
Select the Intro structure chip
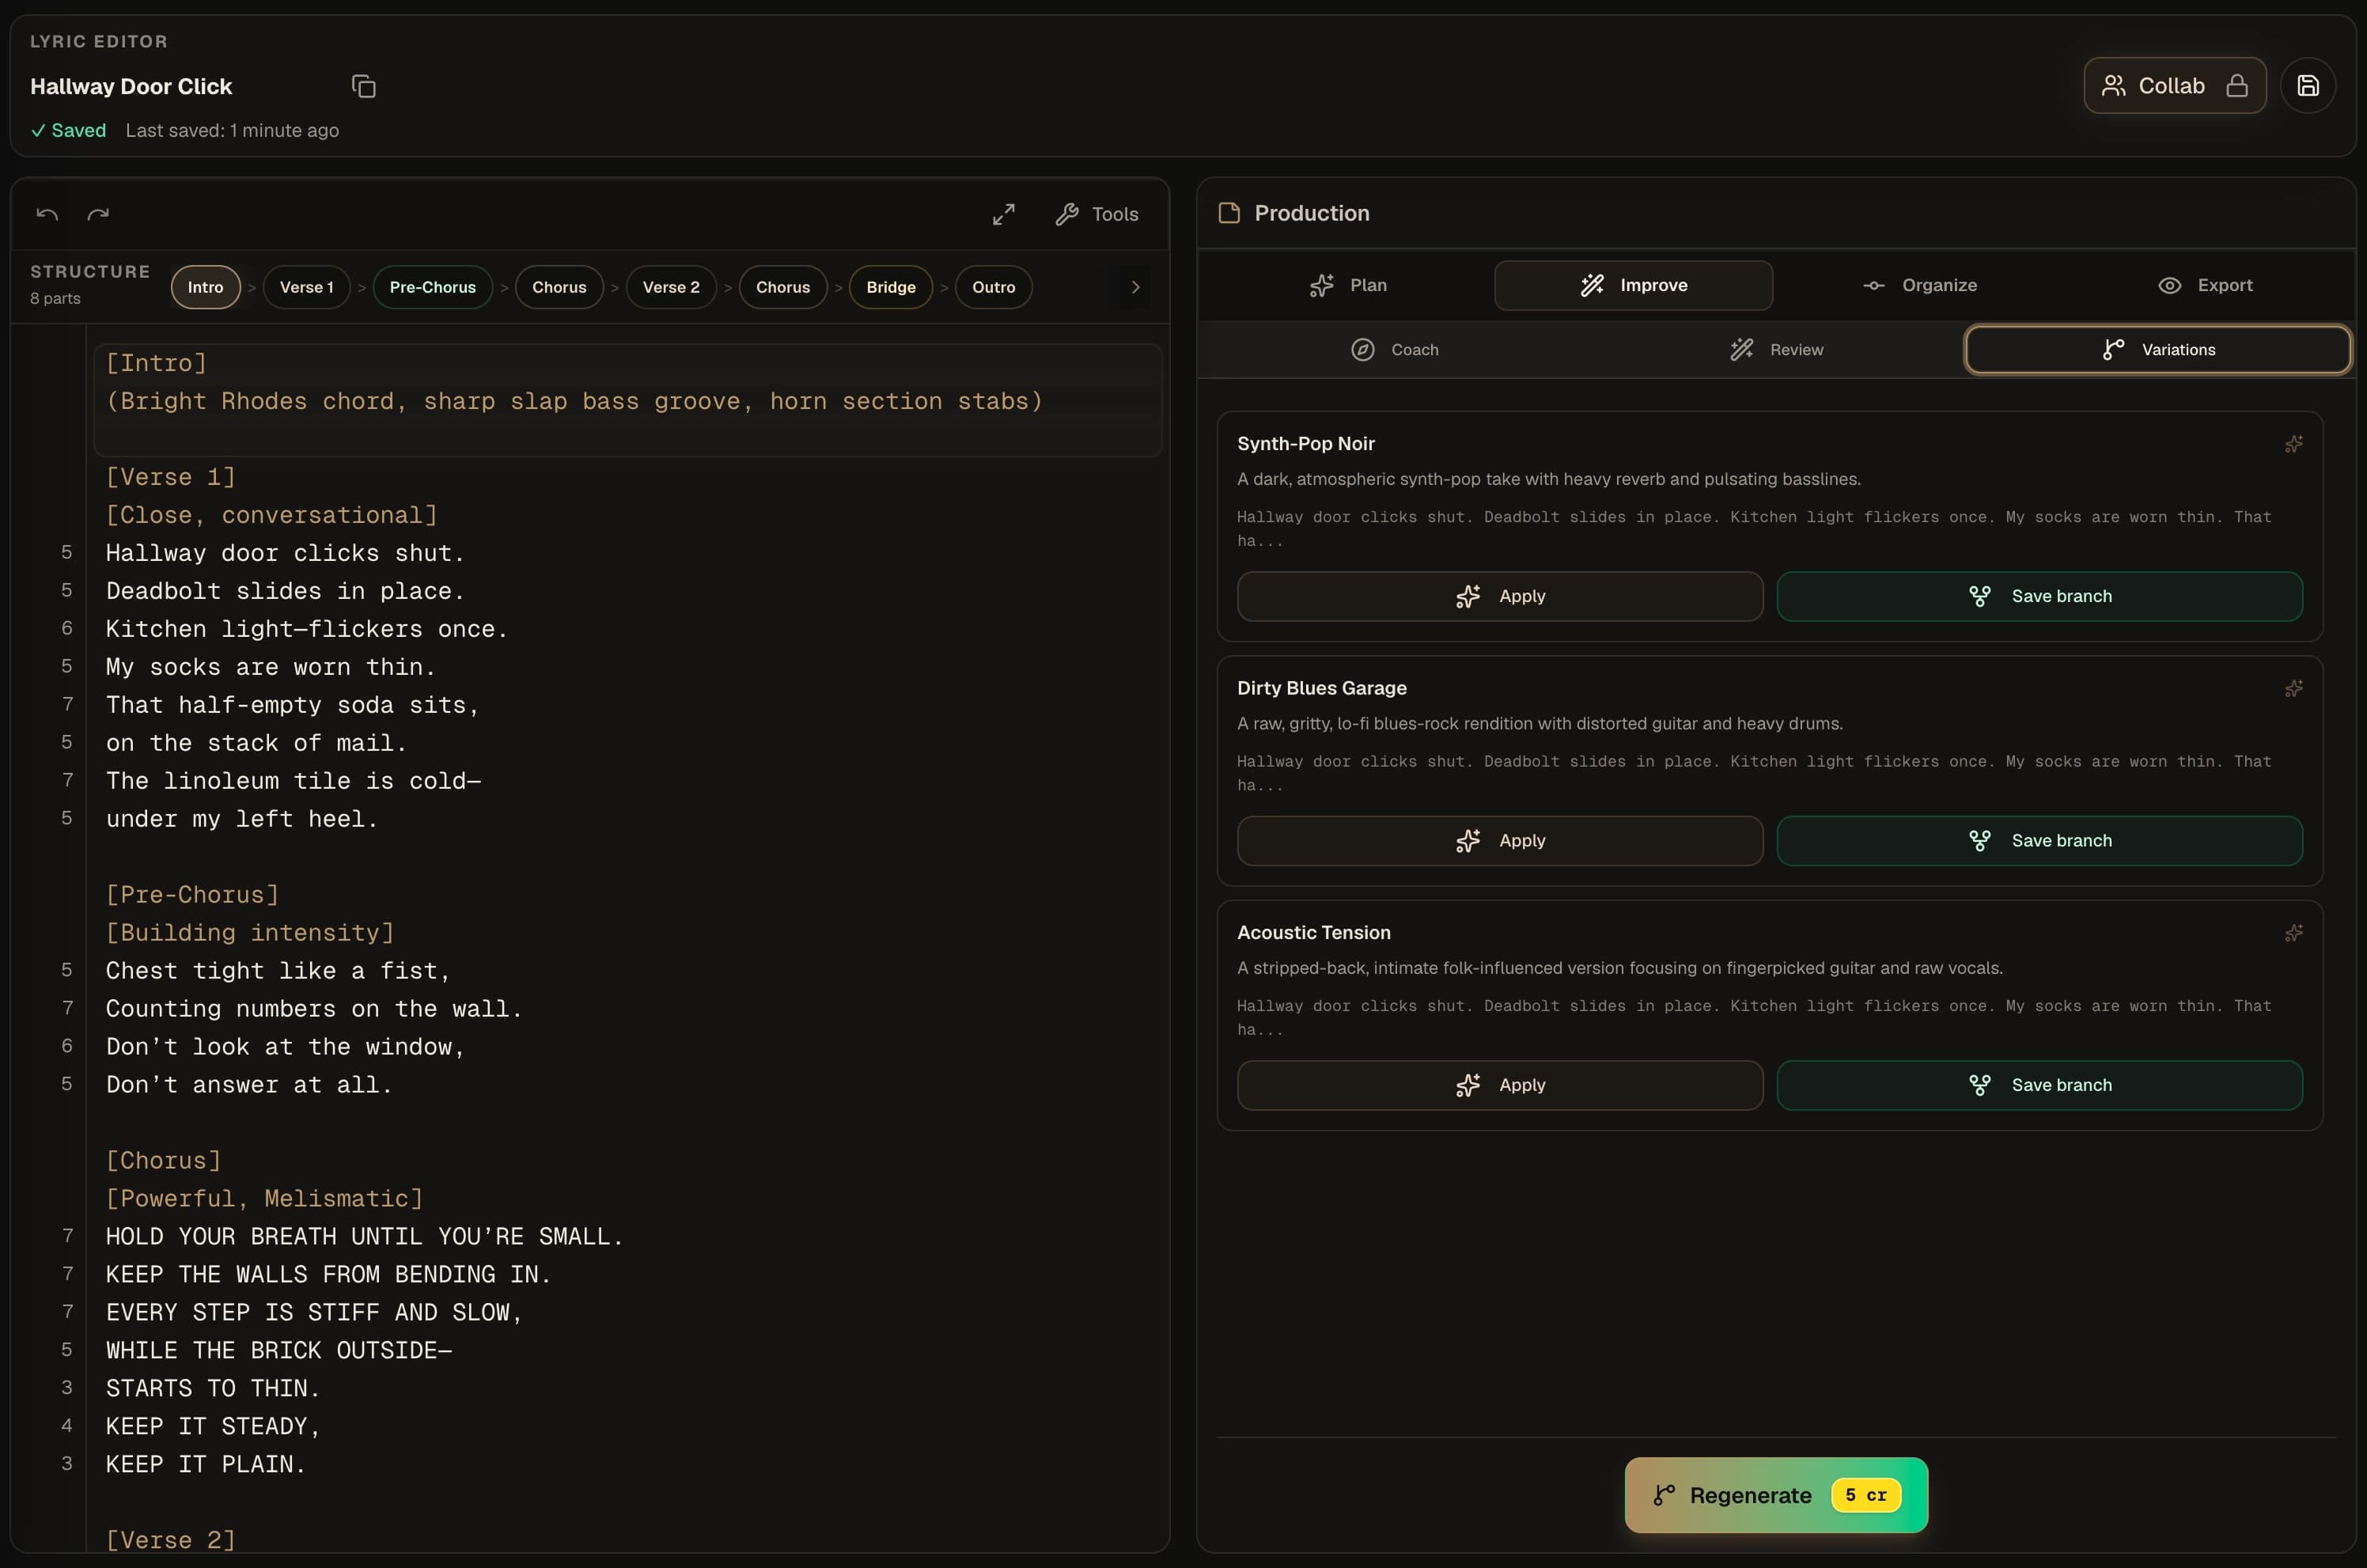[x=205, y=287]
